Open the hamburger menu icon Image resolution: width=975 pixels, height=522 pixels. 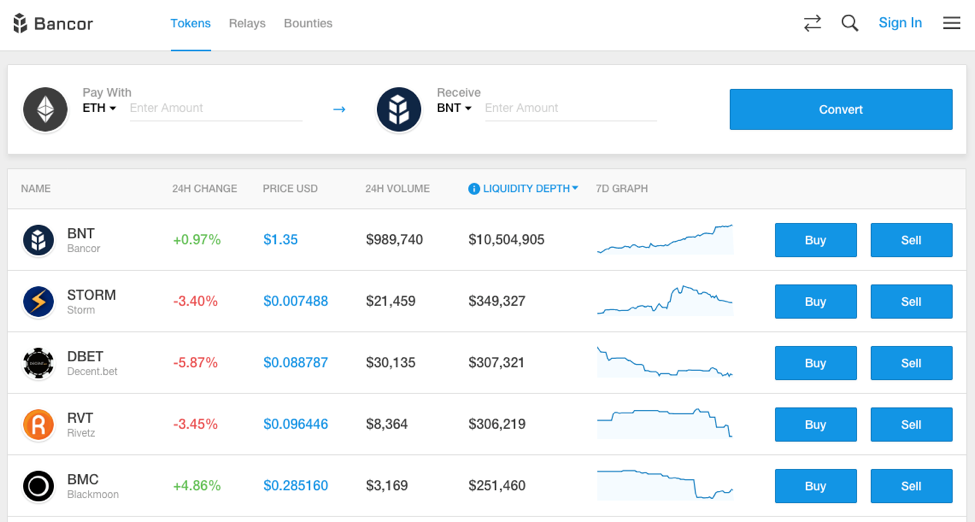pyautogui.click(x=951, y=23)
